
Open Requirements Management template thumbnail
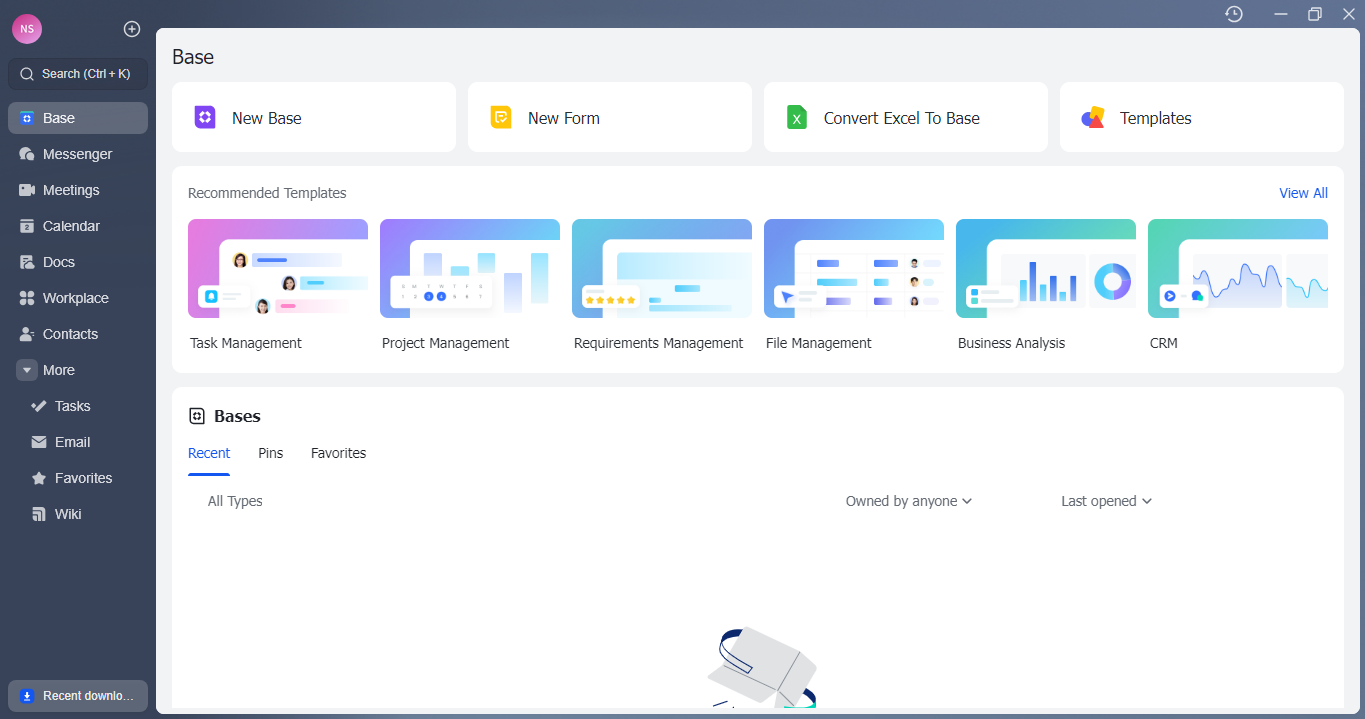pos(662,269)
